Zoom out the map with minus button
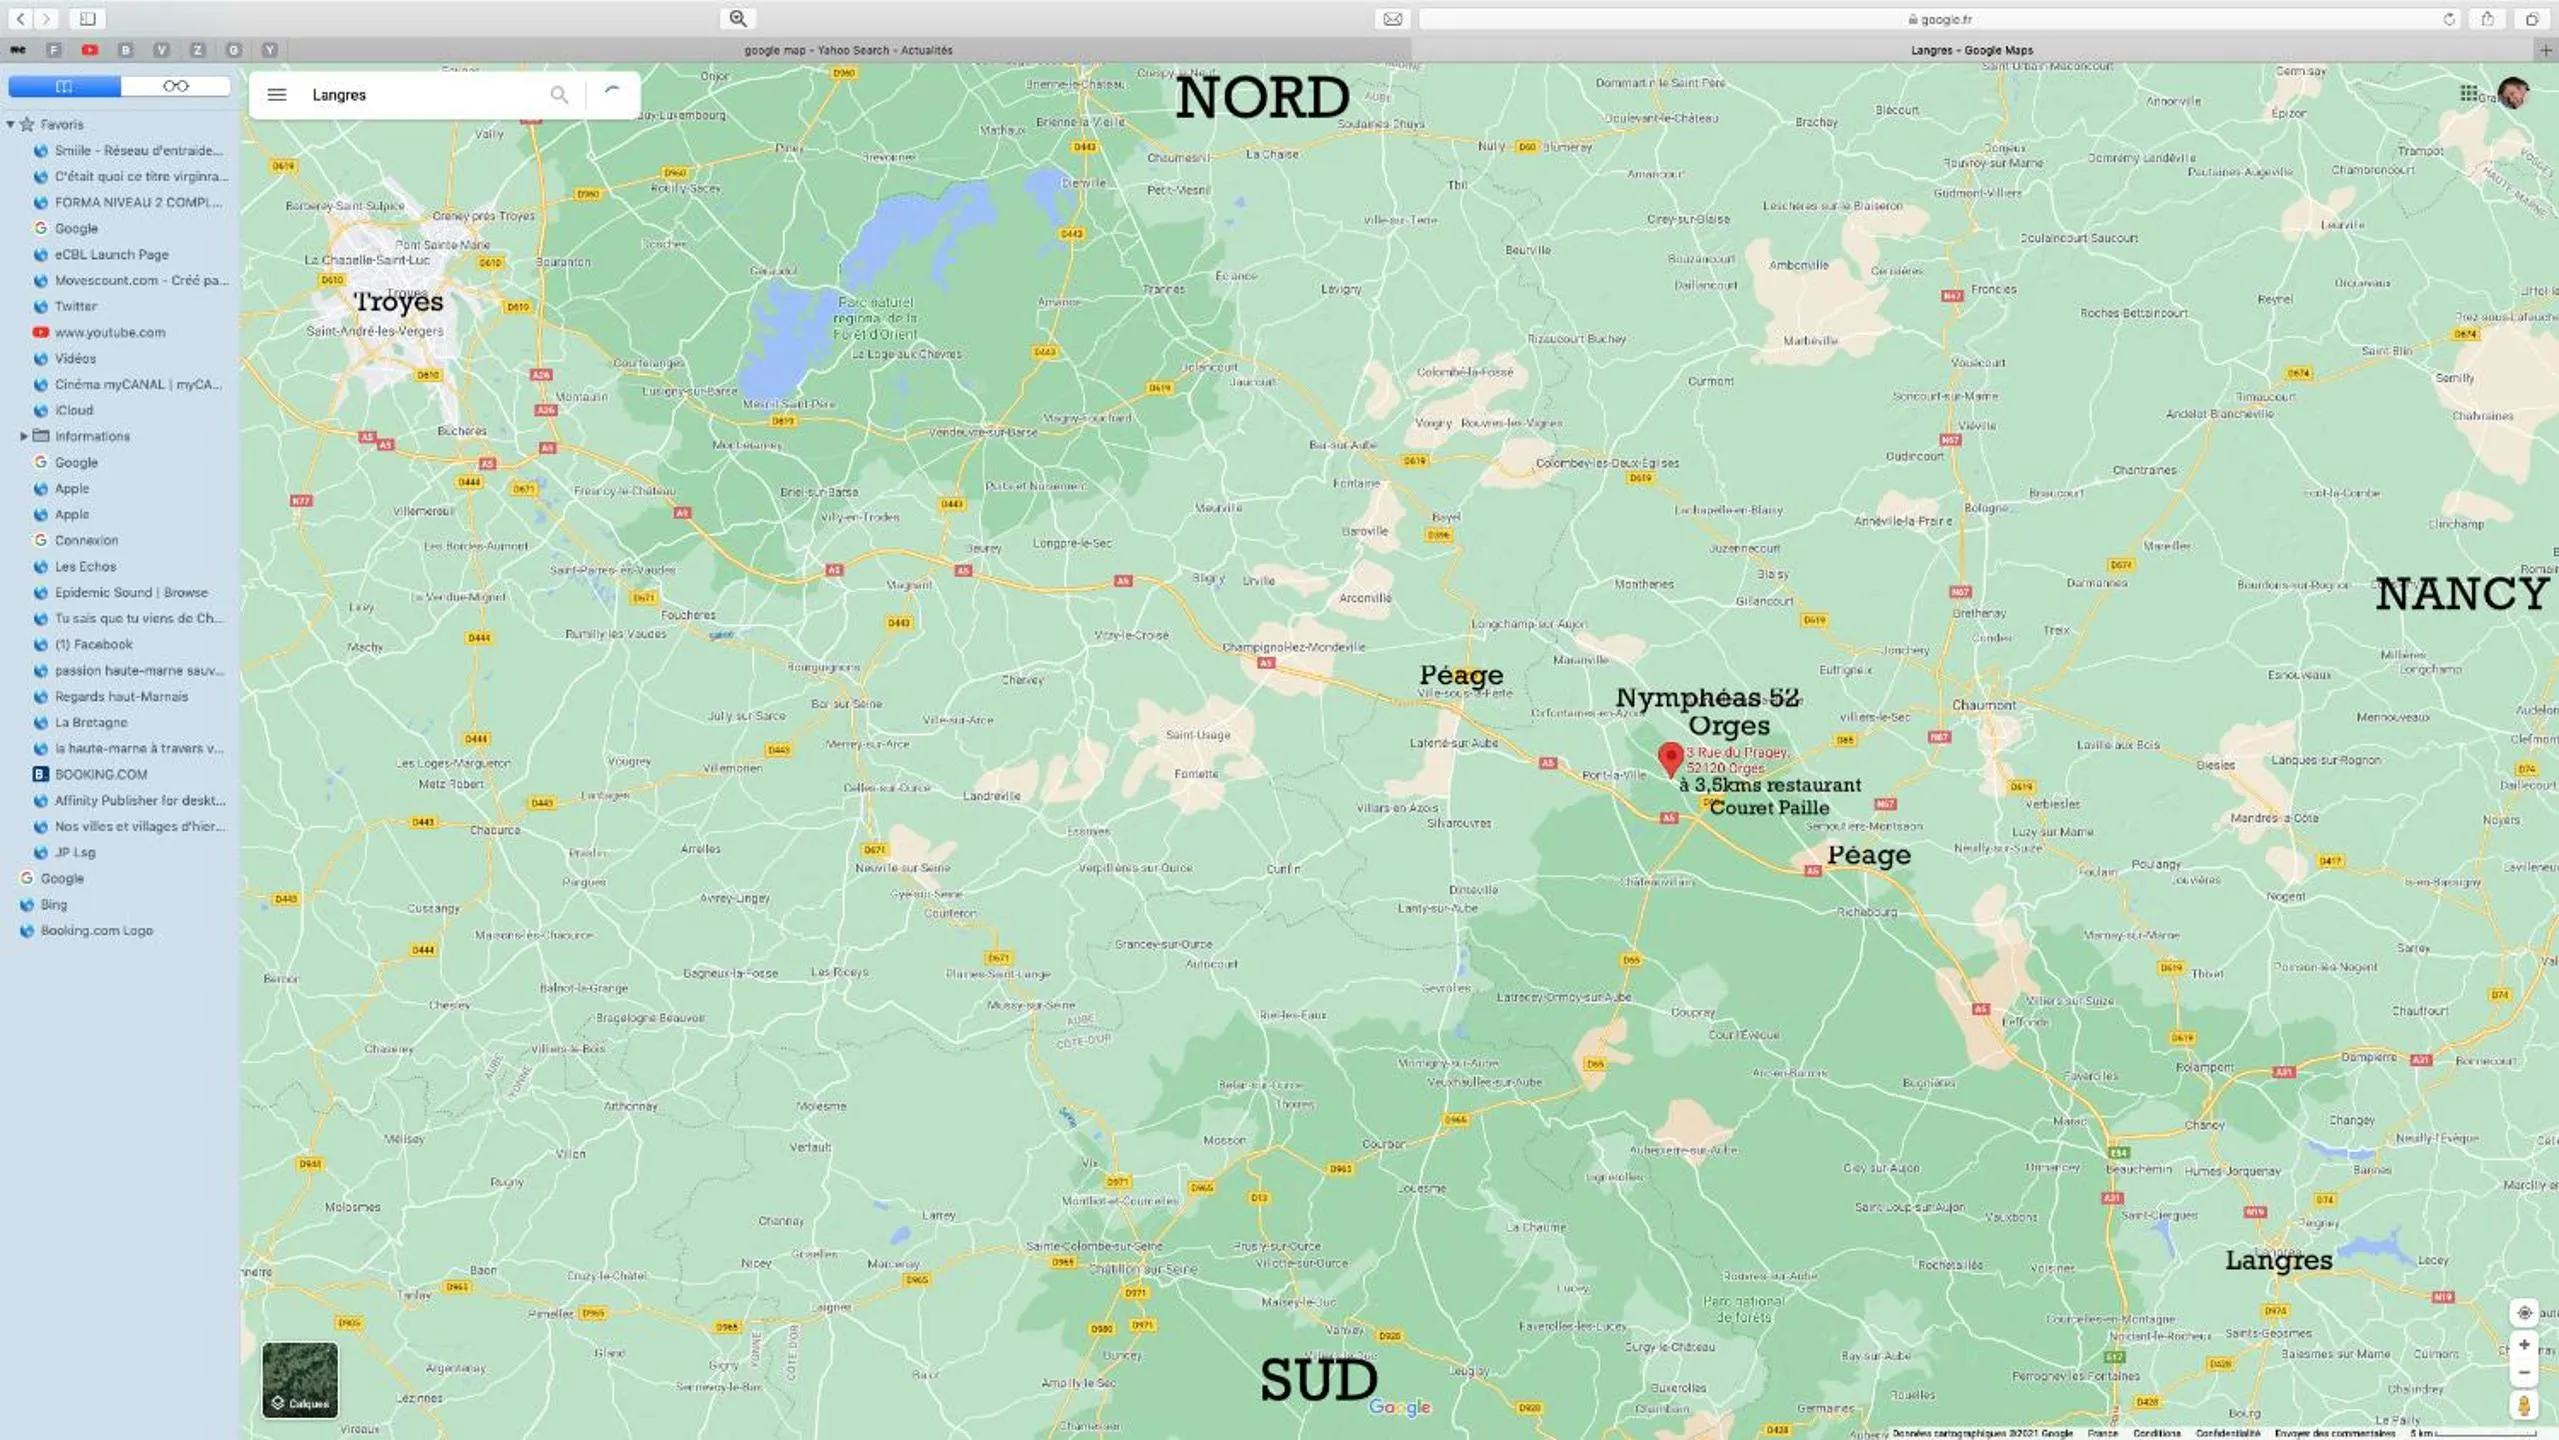 [2523, 1373]
